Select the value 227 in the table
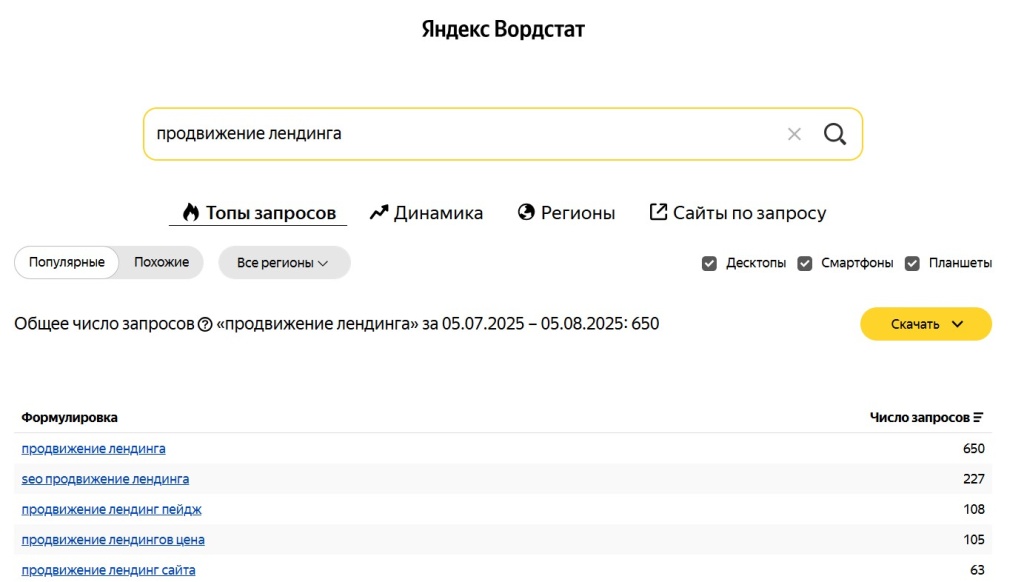Viewport: 1024px width, 582px height. [974, 479]
